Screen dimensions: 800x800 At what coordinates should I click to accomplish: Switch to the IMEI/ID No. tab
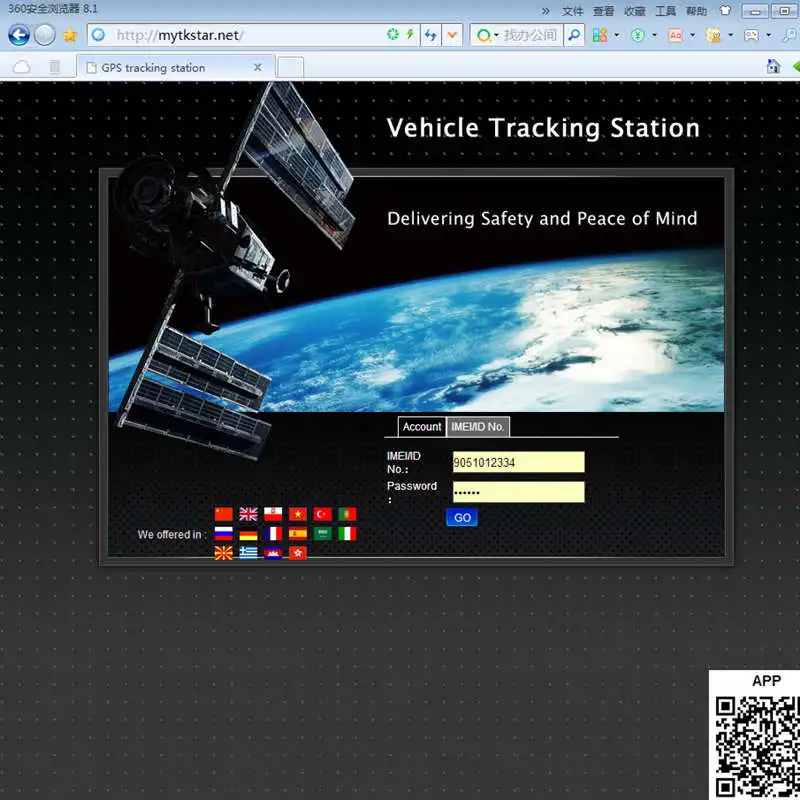(x=478, y=427)
